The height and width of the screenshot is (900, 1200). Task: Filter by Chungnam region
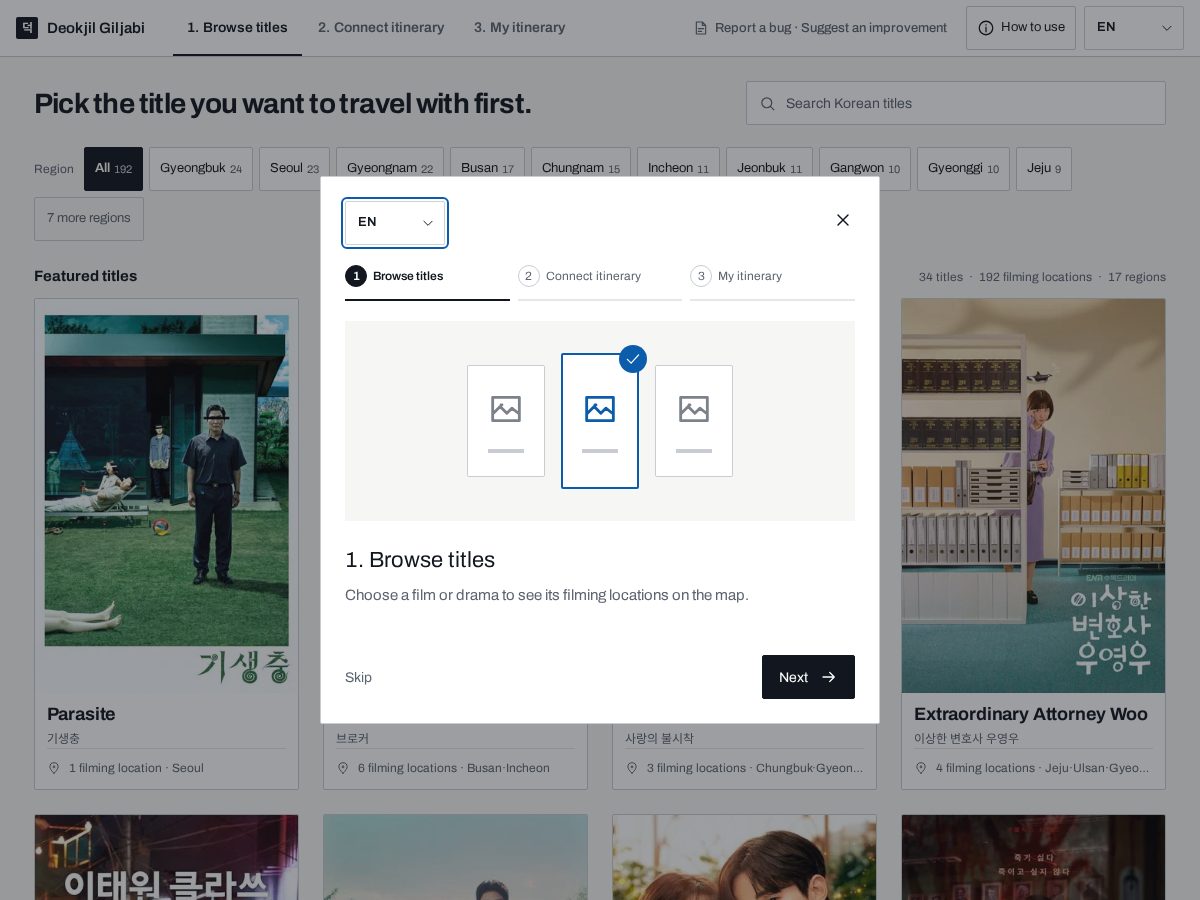tap(581, 169)
